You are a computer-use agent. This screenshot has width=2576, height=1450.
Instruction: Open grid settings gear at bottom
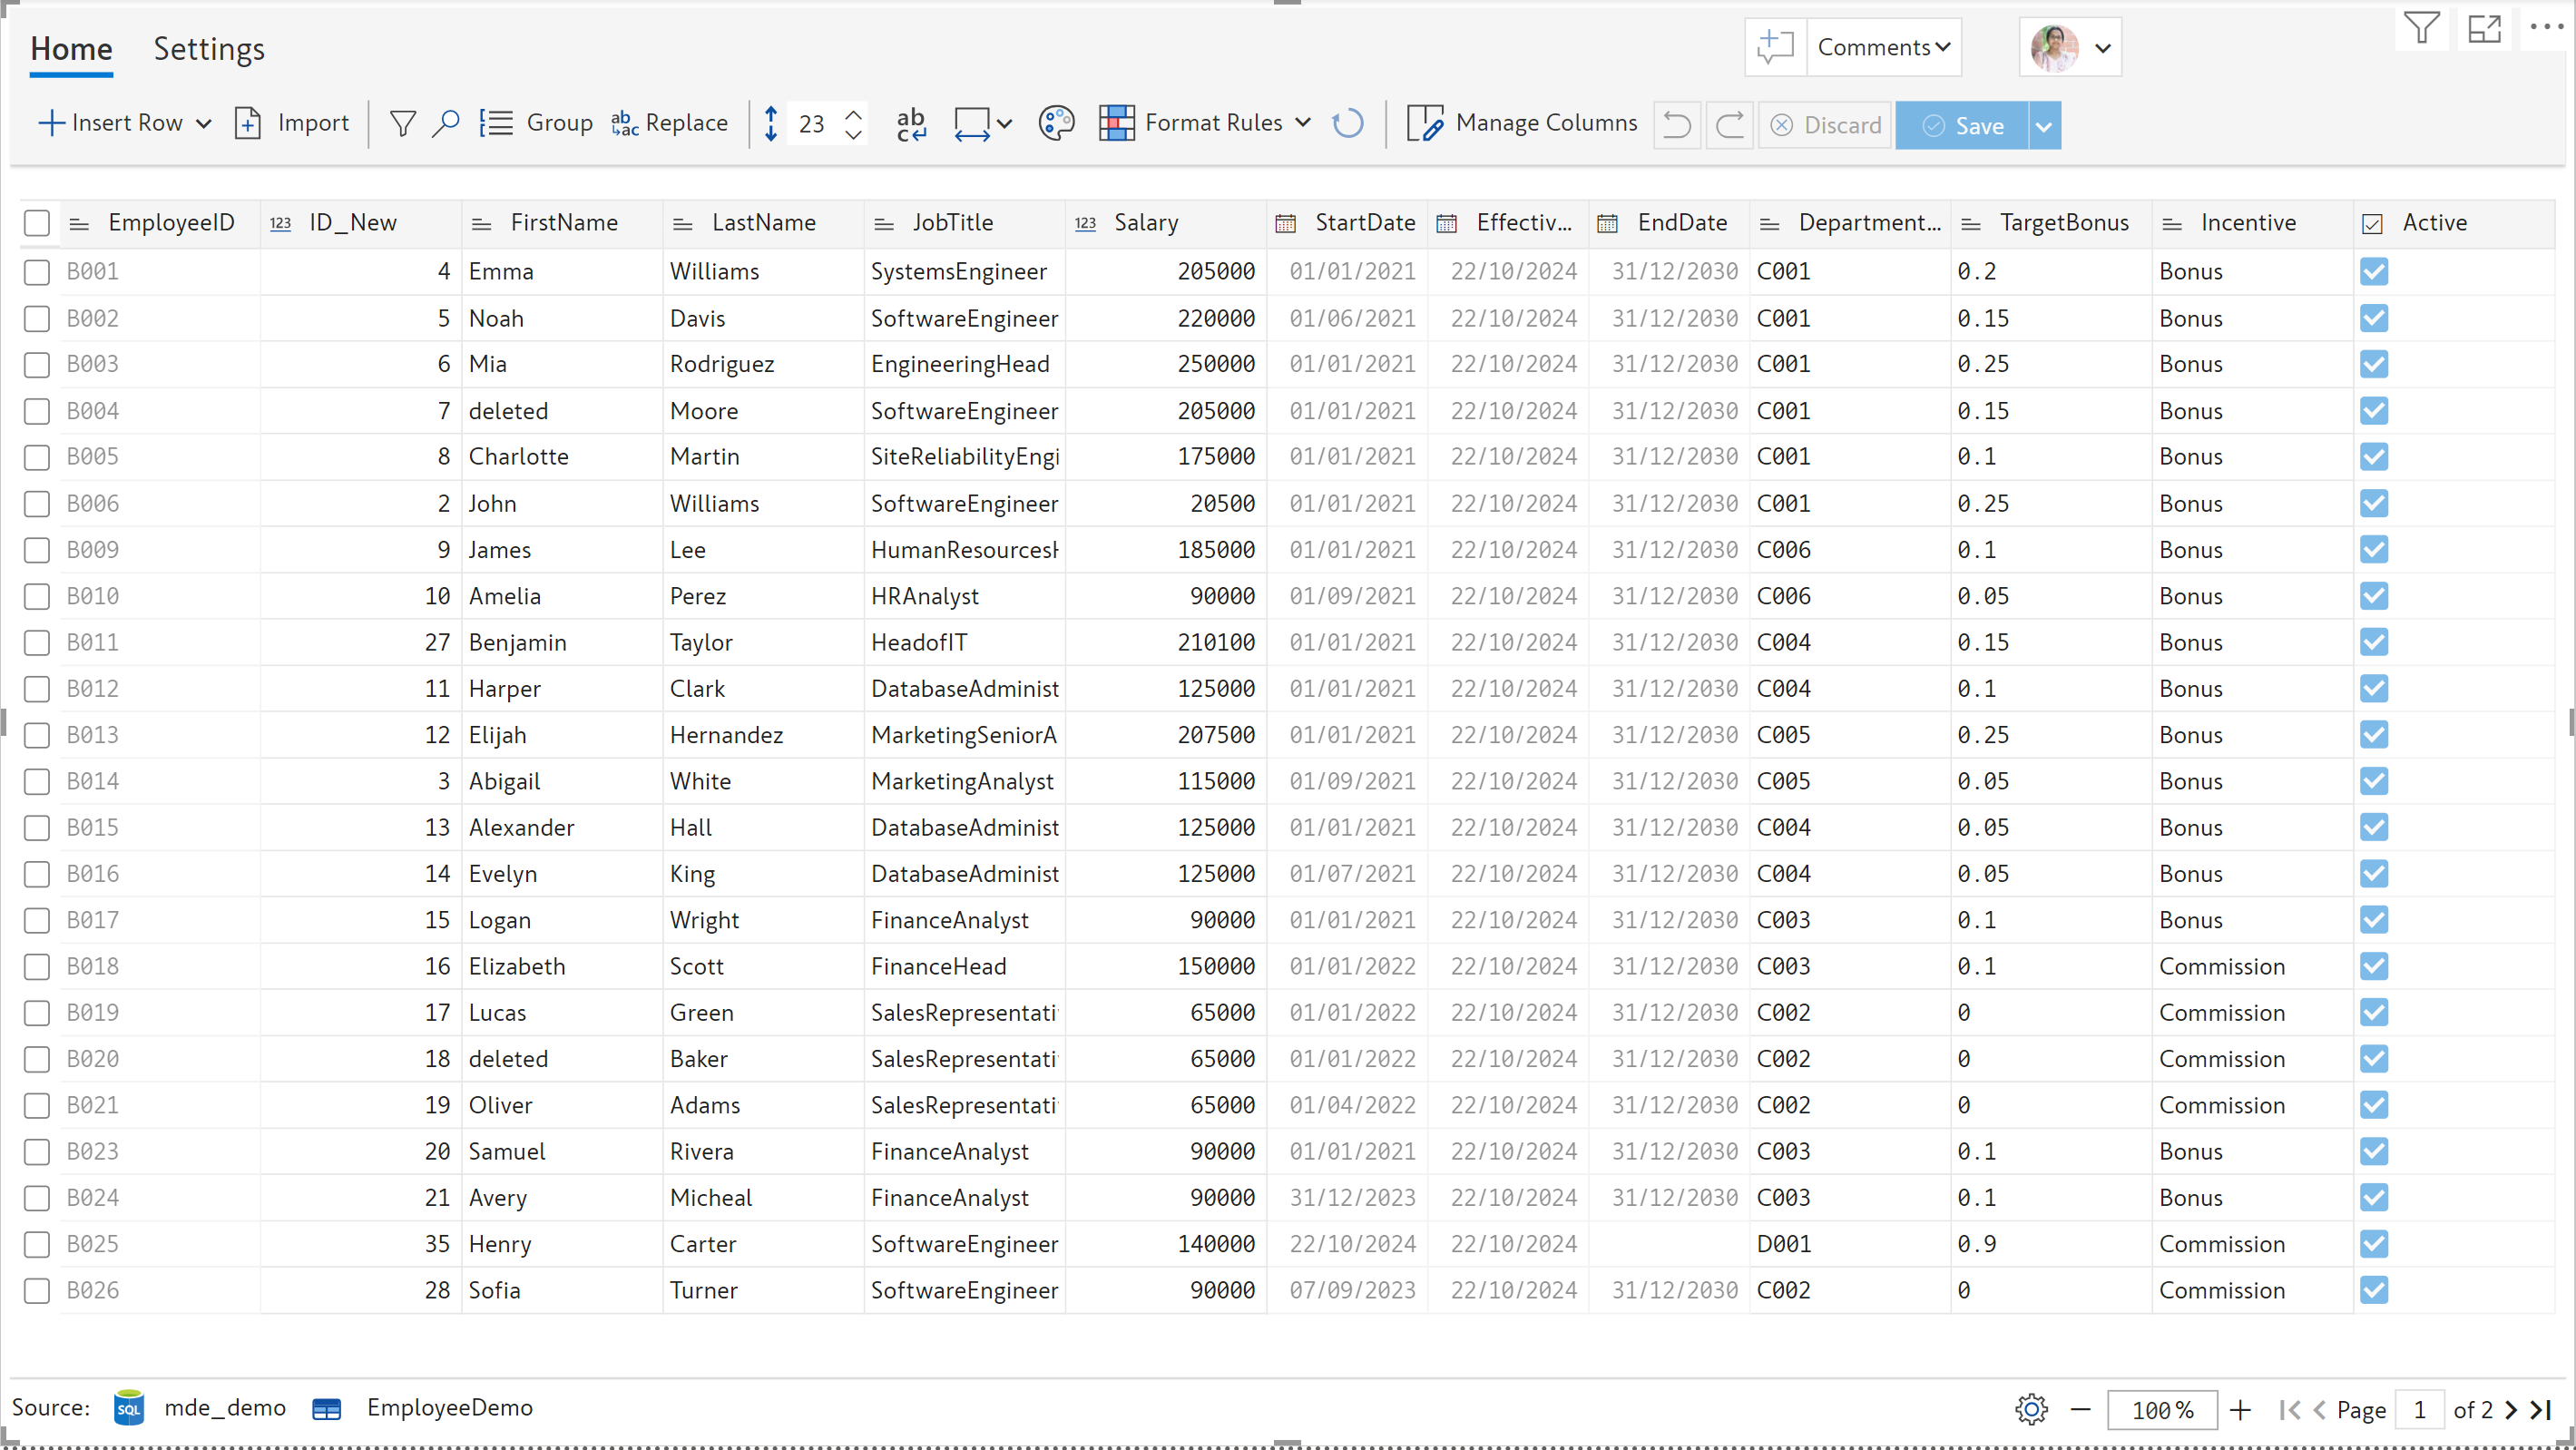click(2031, 1409)
